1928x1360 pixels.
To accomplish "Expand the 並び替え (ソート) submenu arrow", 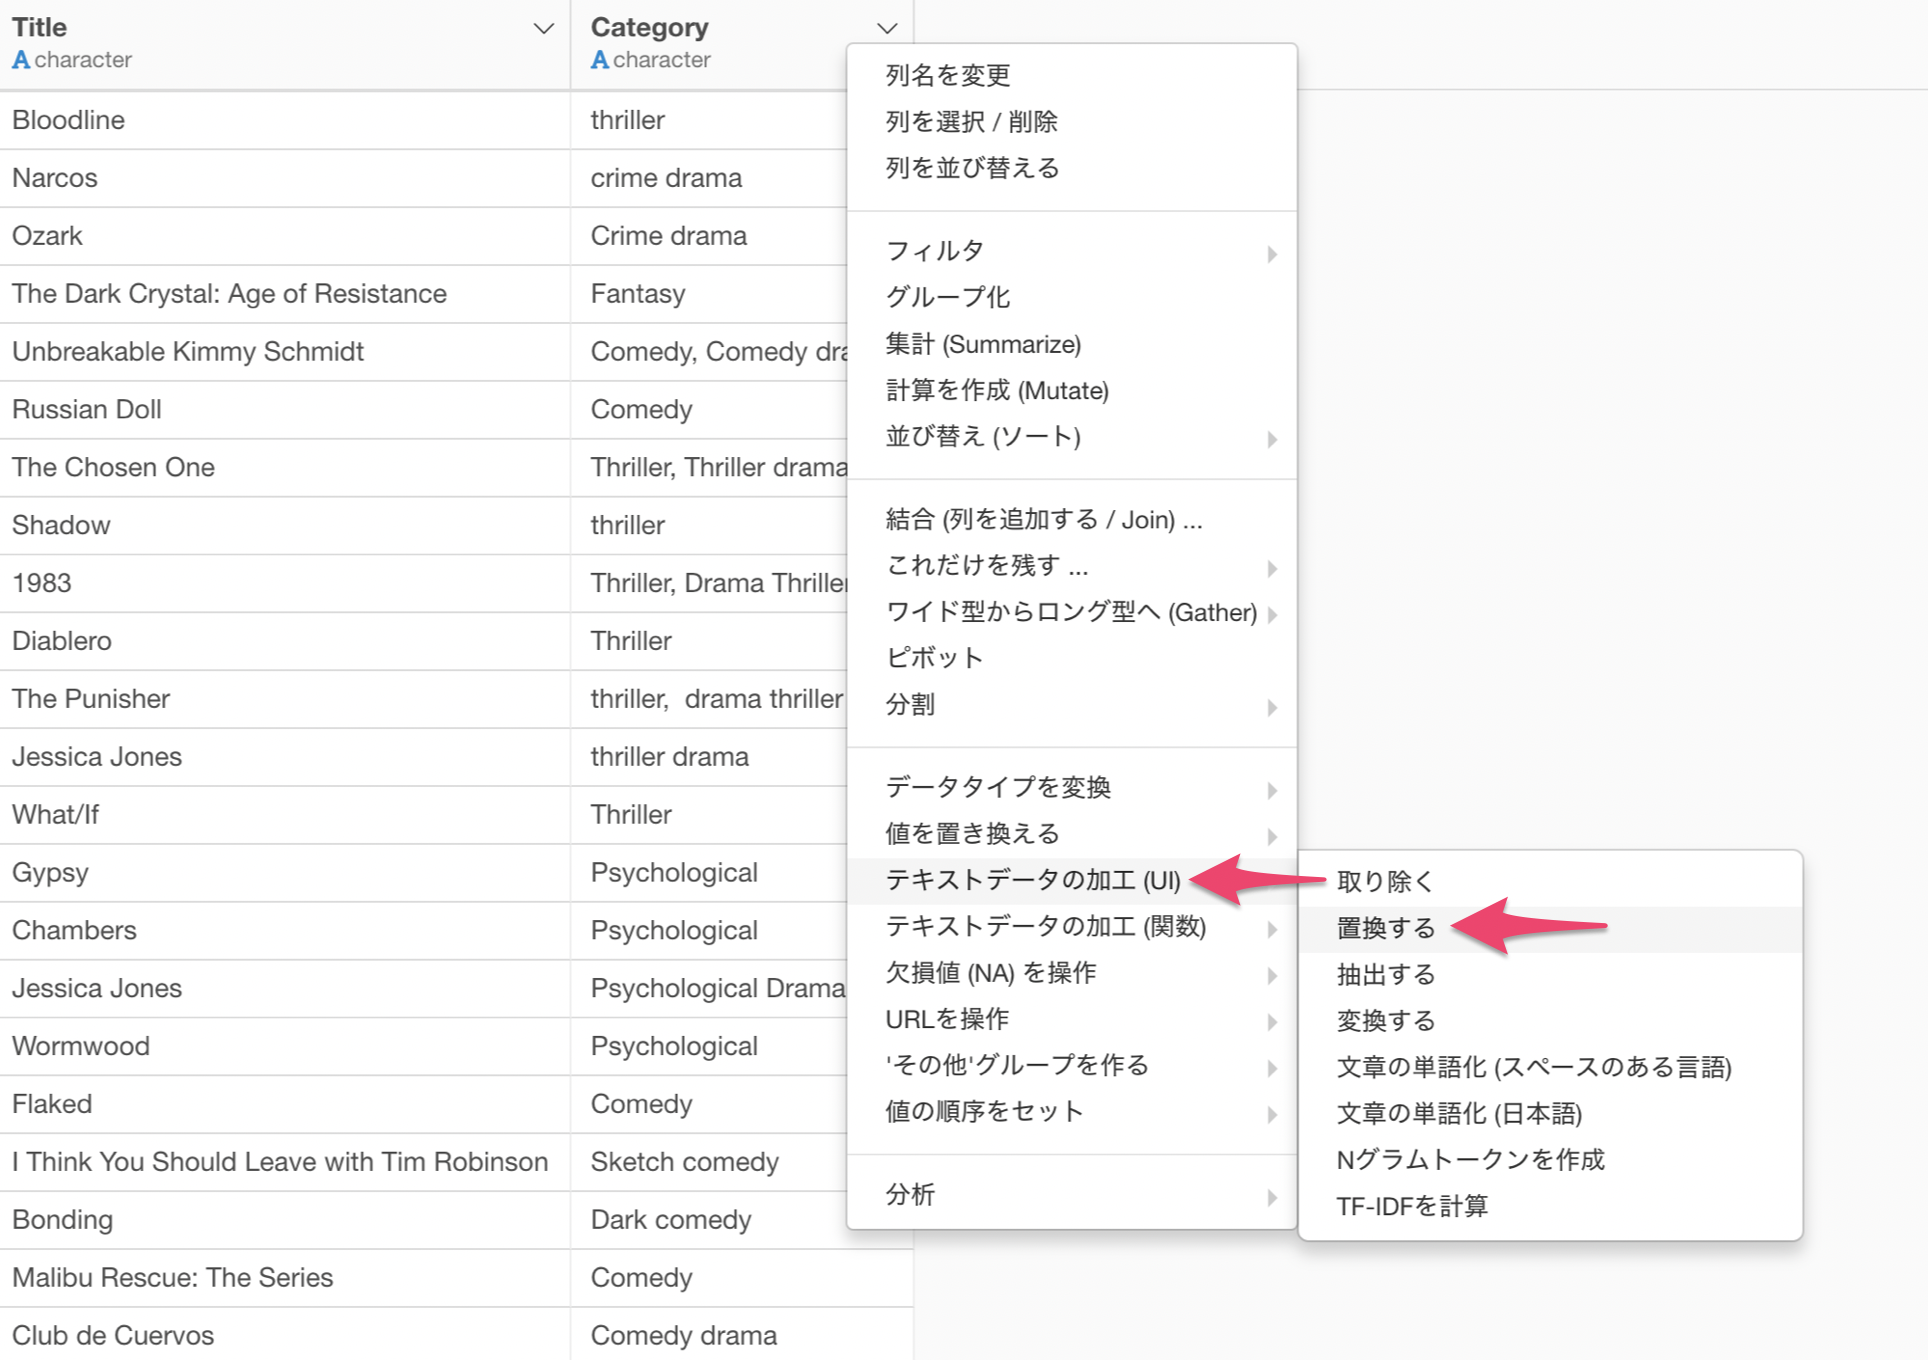I will pyautogui.click(x=1271, y=439).
